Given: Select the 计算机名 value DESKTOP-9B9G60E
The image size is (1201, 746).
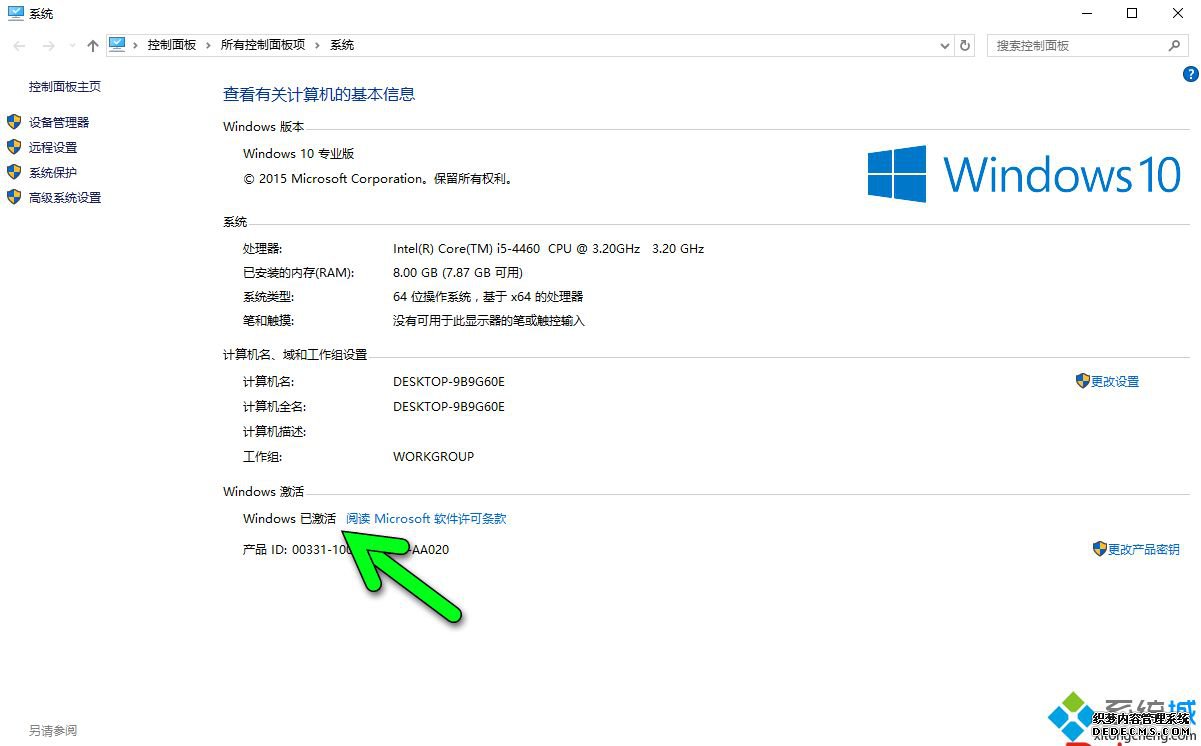Looking at the screenshot, I should (x=449, y=382).
